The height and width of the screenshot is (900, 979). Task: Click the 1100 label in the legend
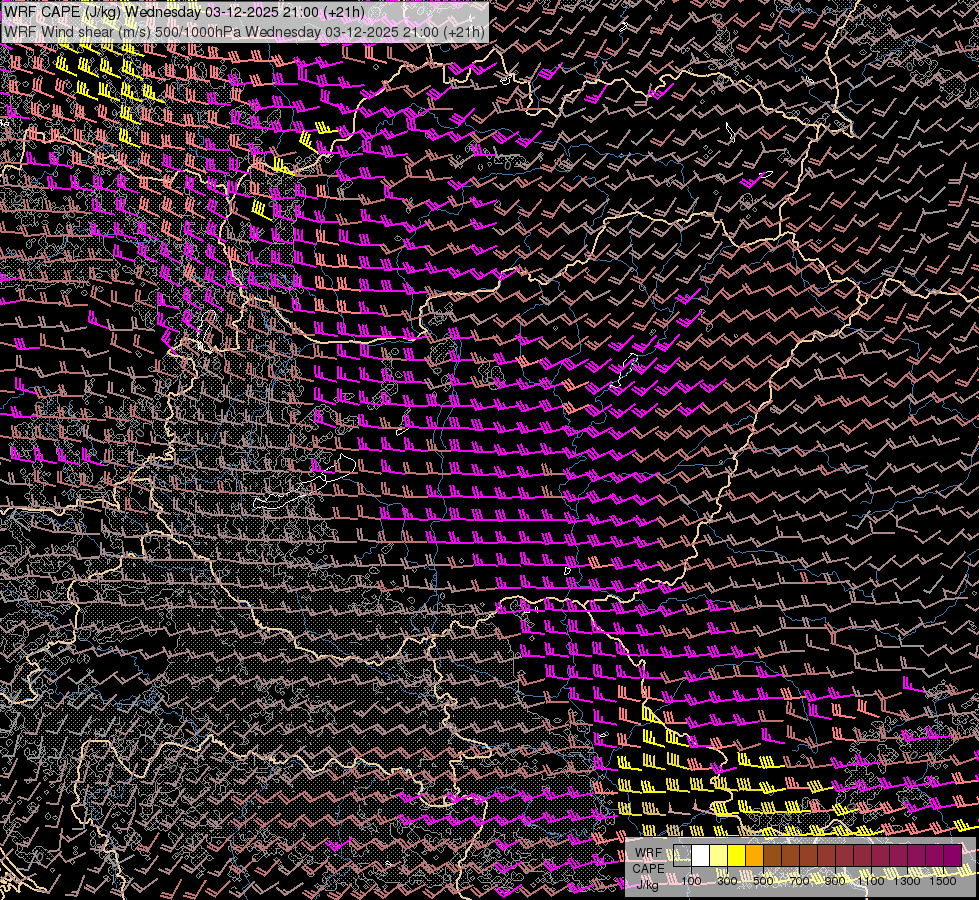(871, 881)
